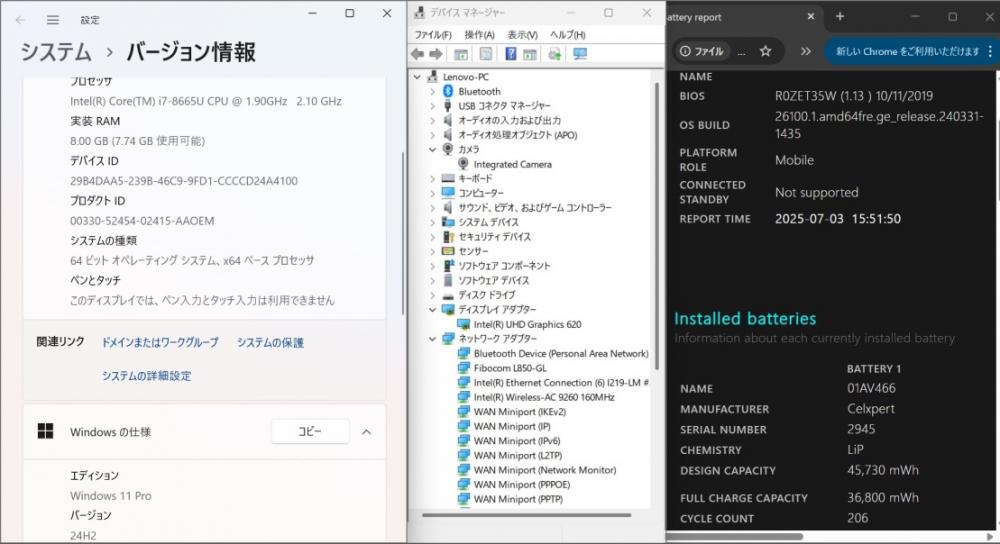
Task: Click the product ID 00330-52454-02415-AAOEM
Action: [x=142, y=221]
